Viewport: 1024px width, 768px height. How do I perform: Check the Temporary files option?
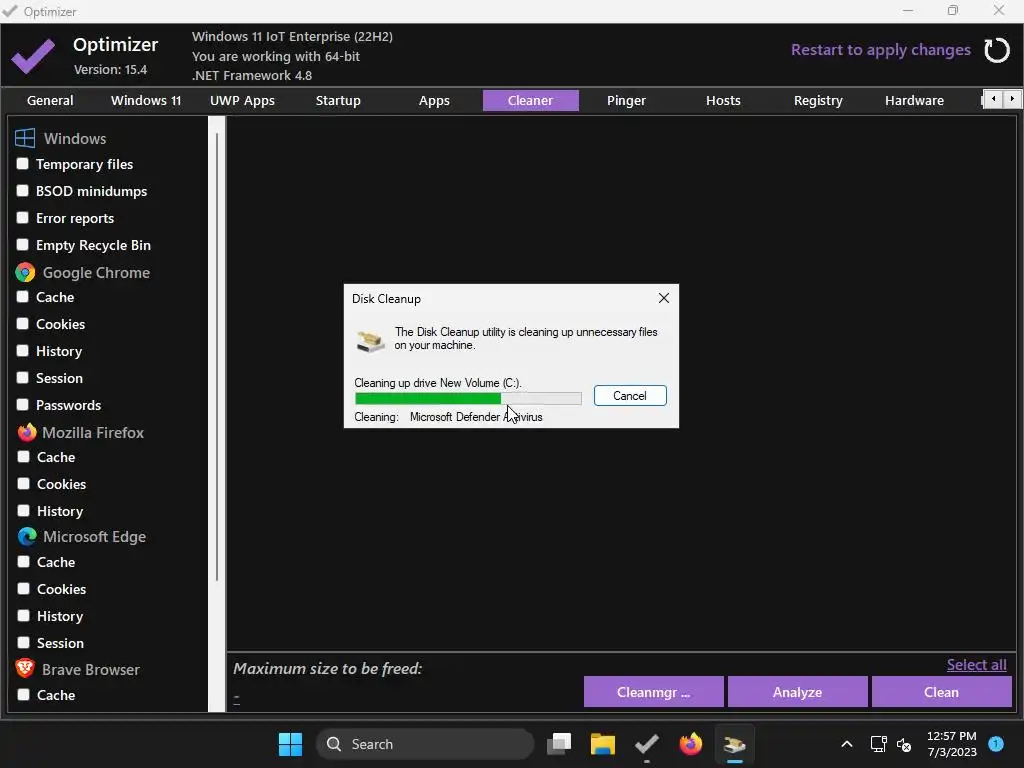(x=23, y=163)
